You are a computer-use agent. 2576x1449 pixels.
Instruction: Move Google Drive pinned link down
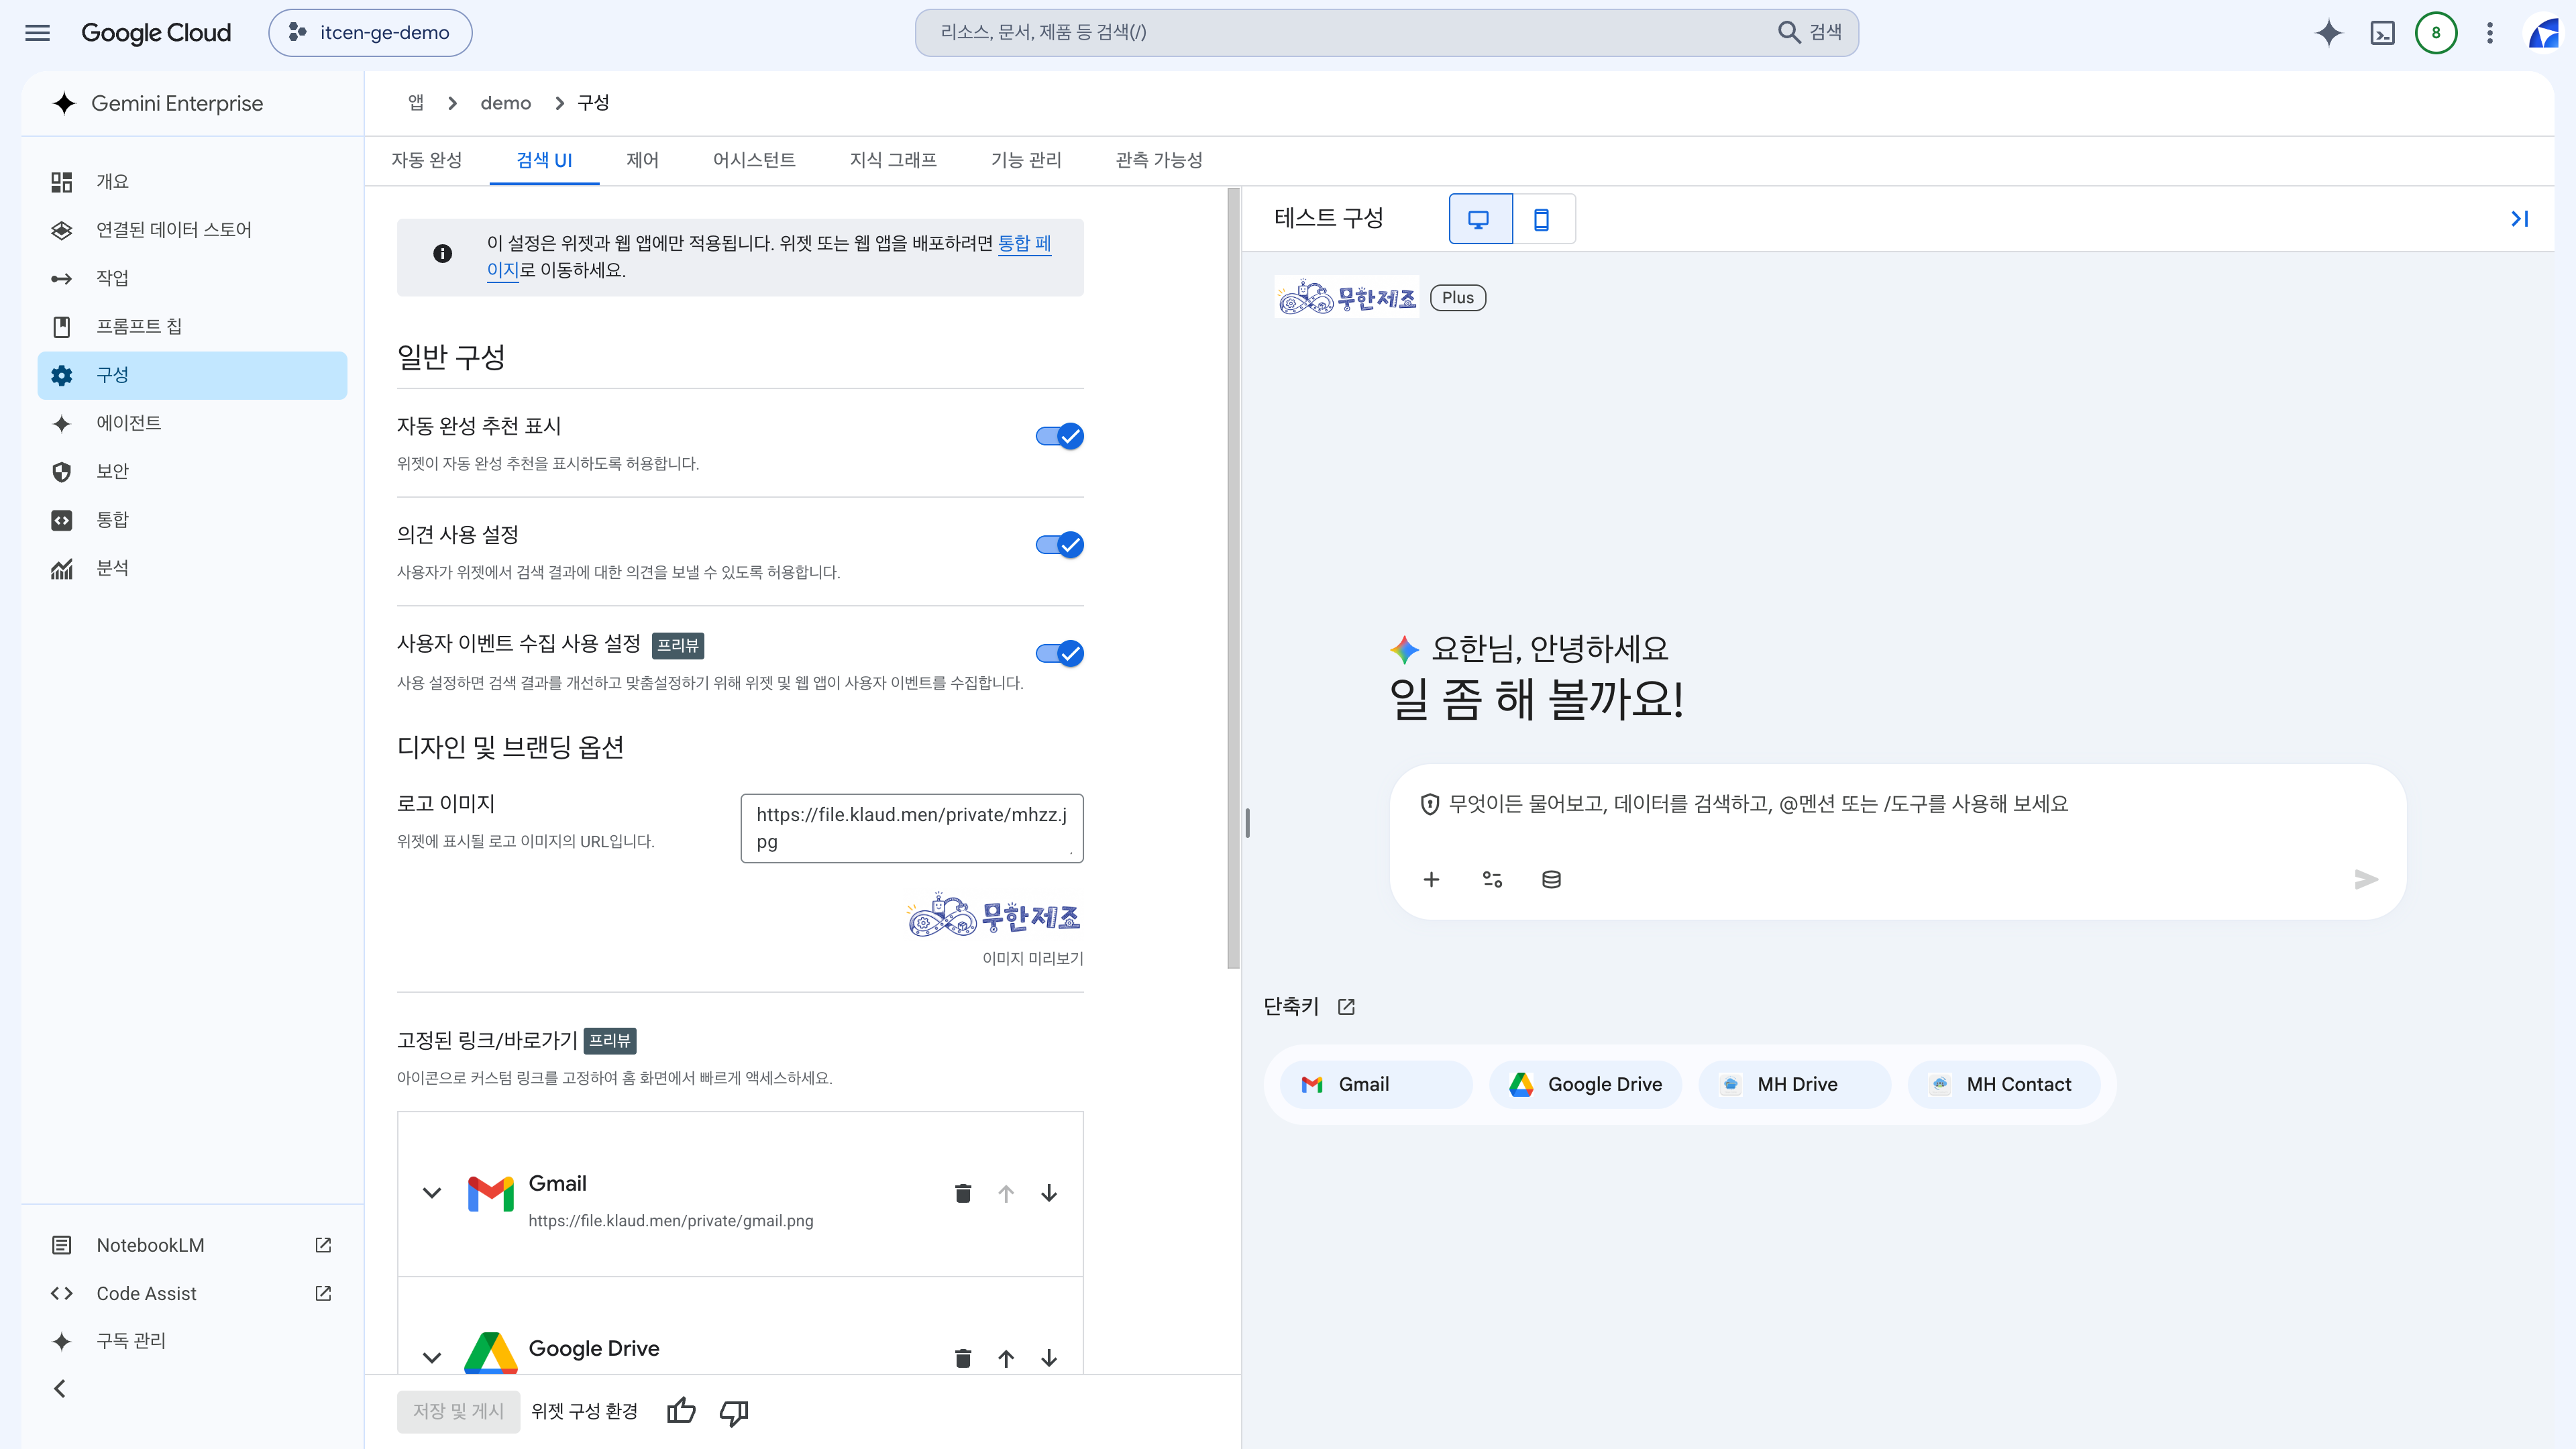[x=1049, y=1358]
